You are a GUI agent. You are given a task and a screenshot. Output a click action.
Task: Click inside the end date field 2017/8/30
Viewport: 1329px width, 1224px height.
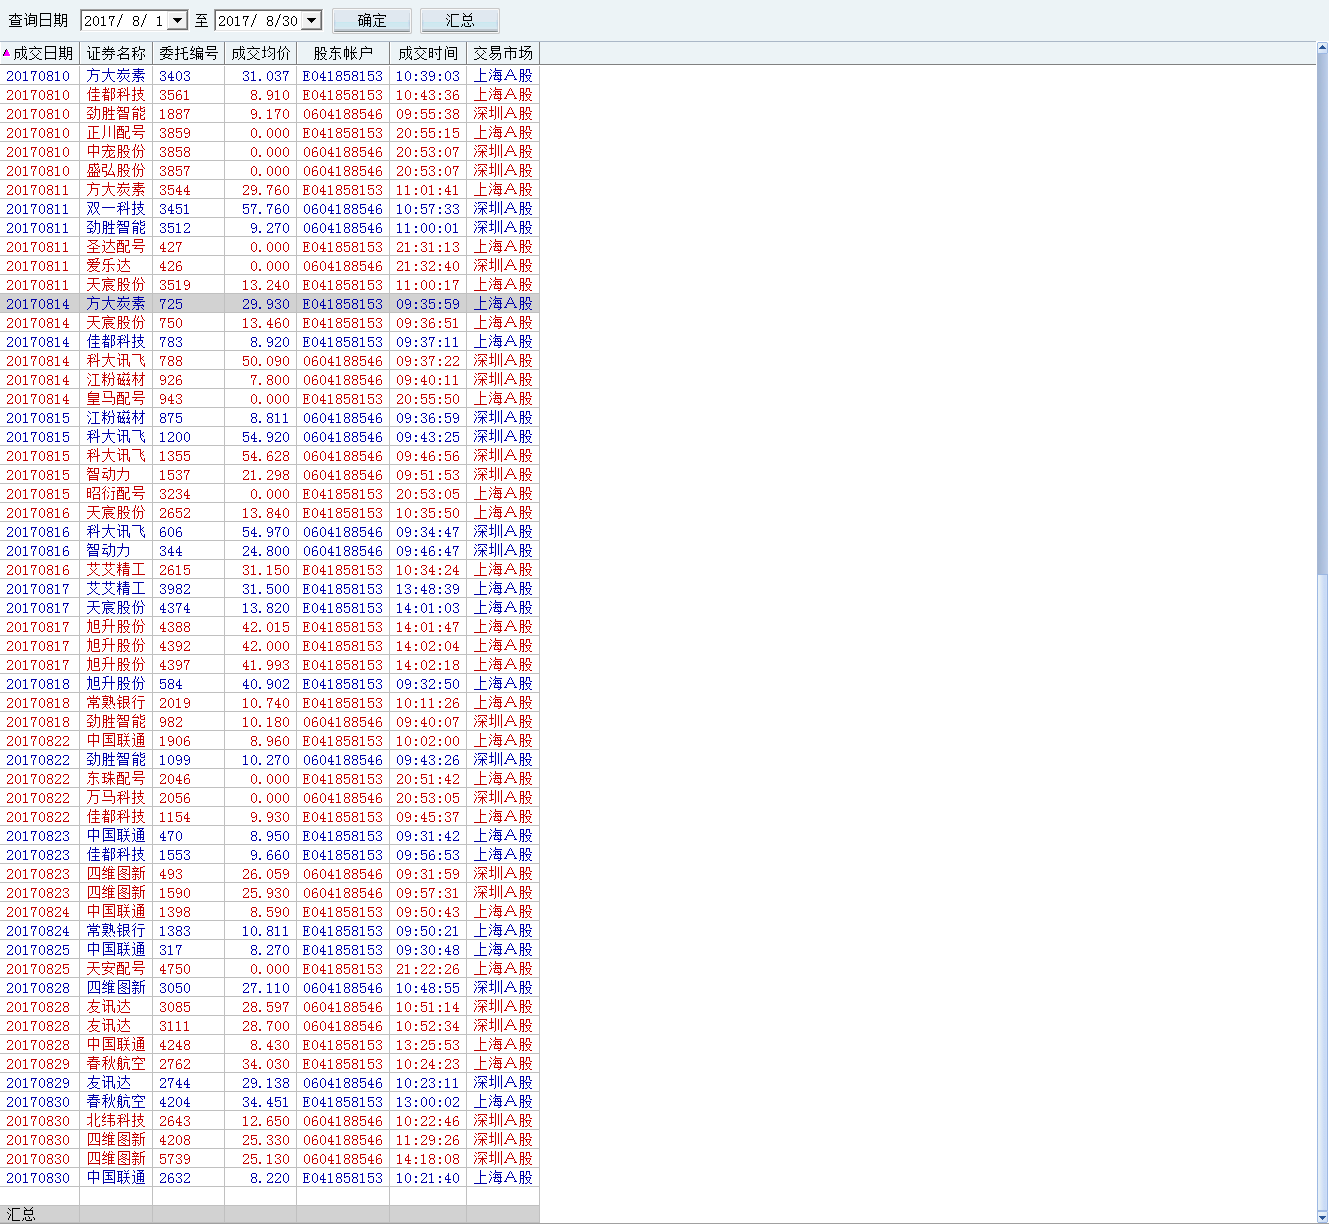click(258, 20)
